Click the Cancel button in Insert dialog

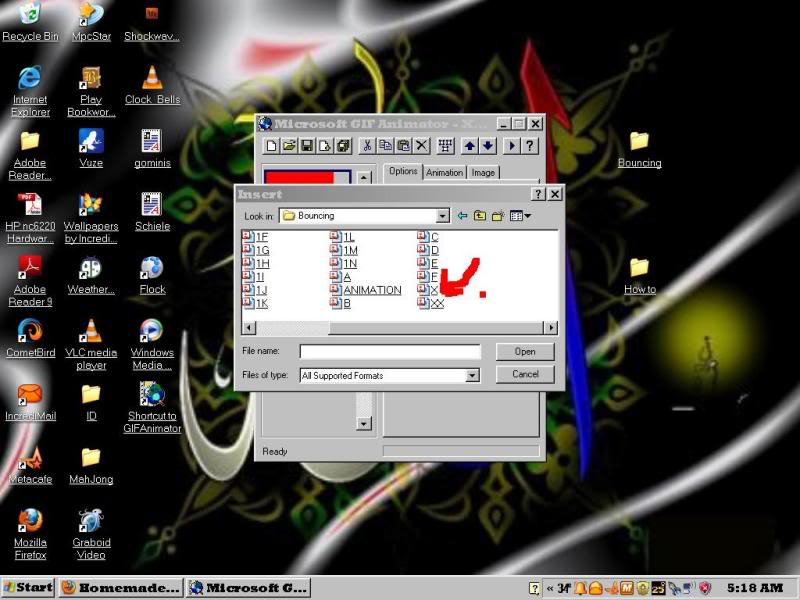click(525, 374)
